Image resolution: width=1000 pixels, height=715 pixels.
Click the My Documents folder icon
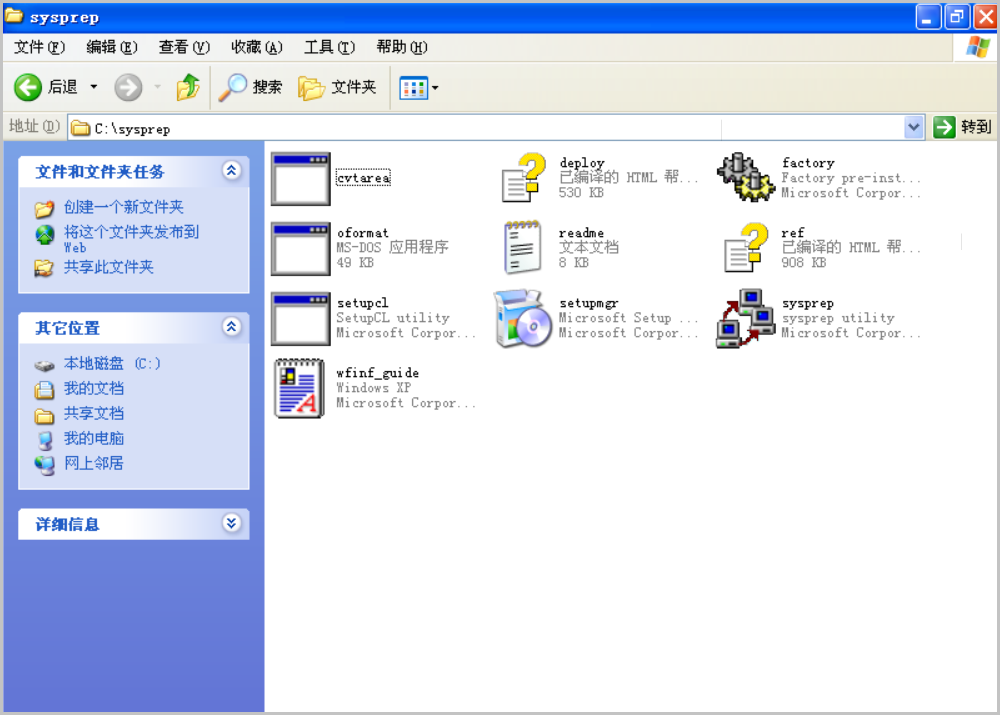(x=44, y=389)
